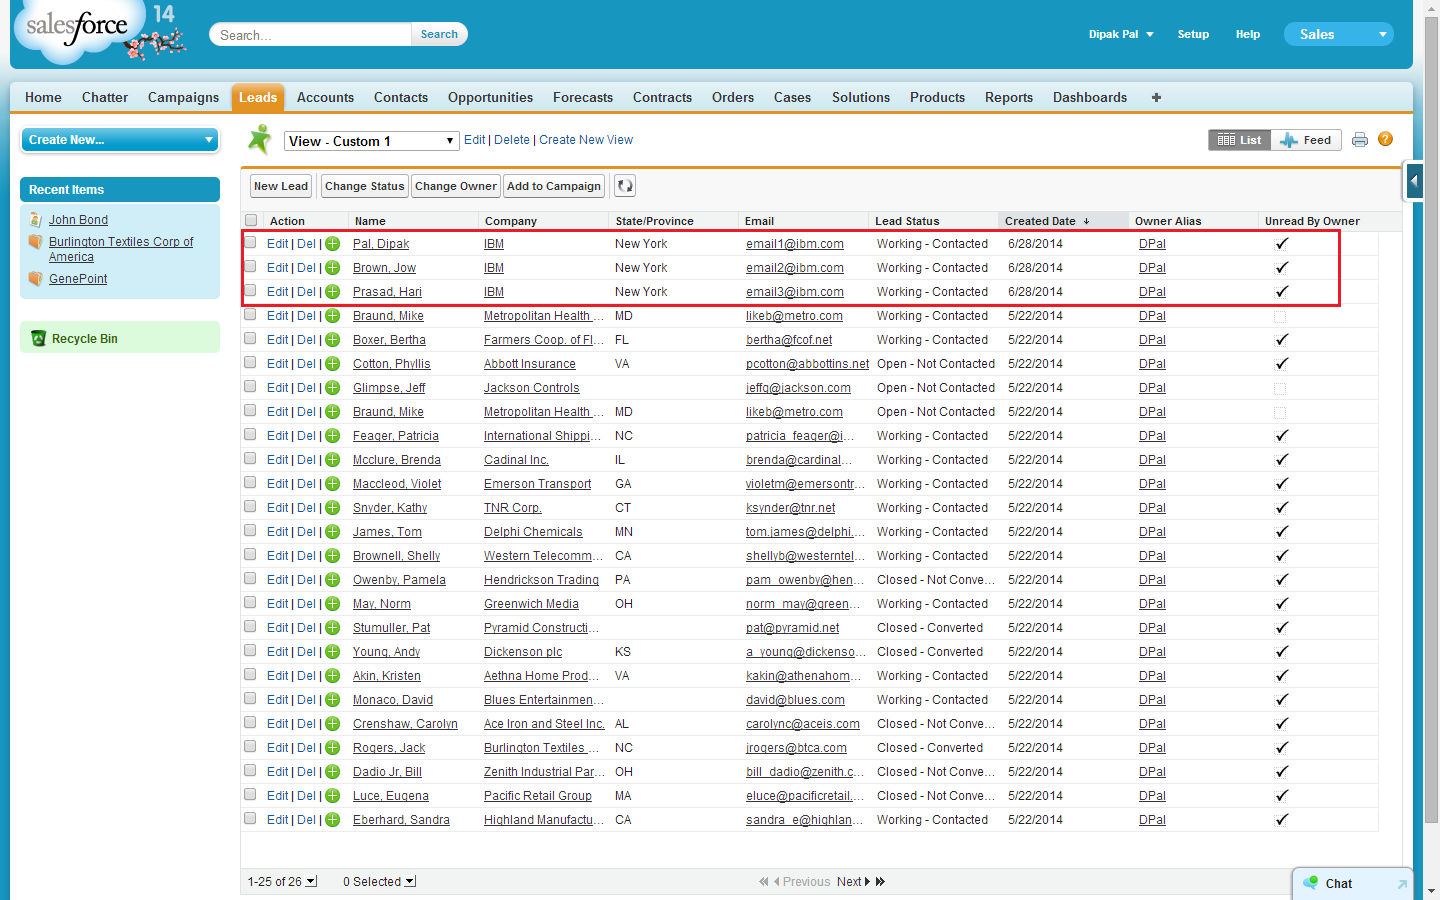This screenshot has height=900, width=1440.
Task: Open the help question mark icon
Action: coord(1385,139)
